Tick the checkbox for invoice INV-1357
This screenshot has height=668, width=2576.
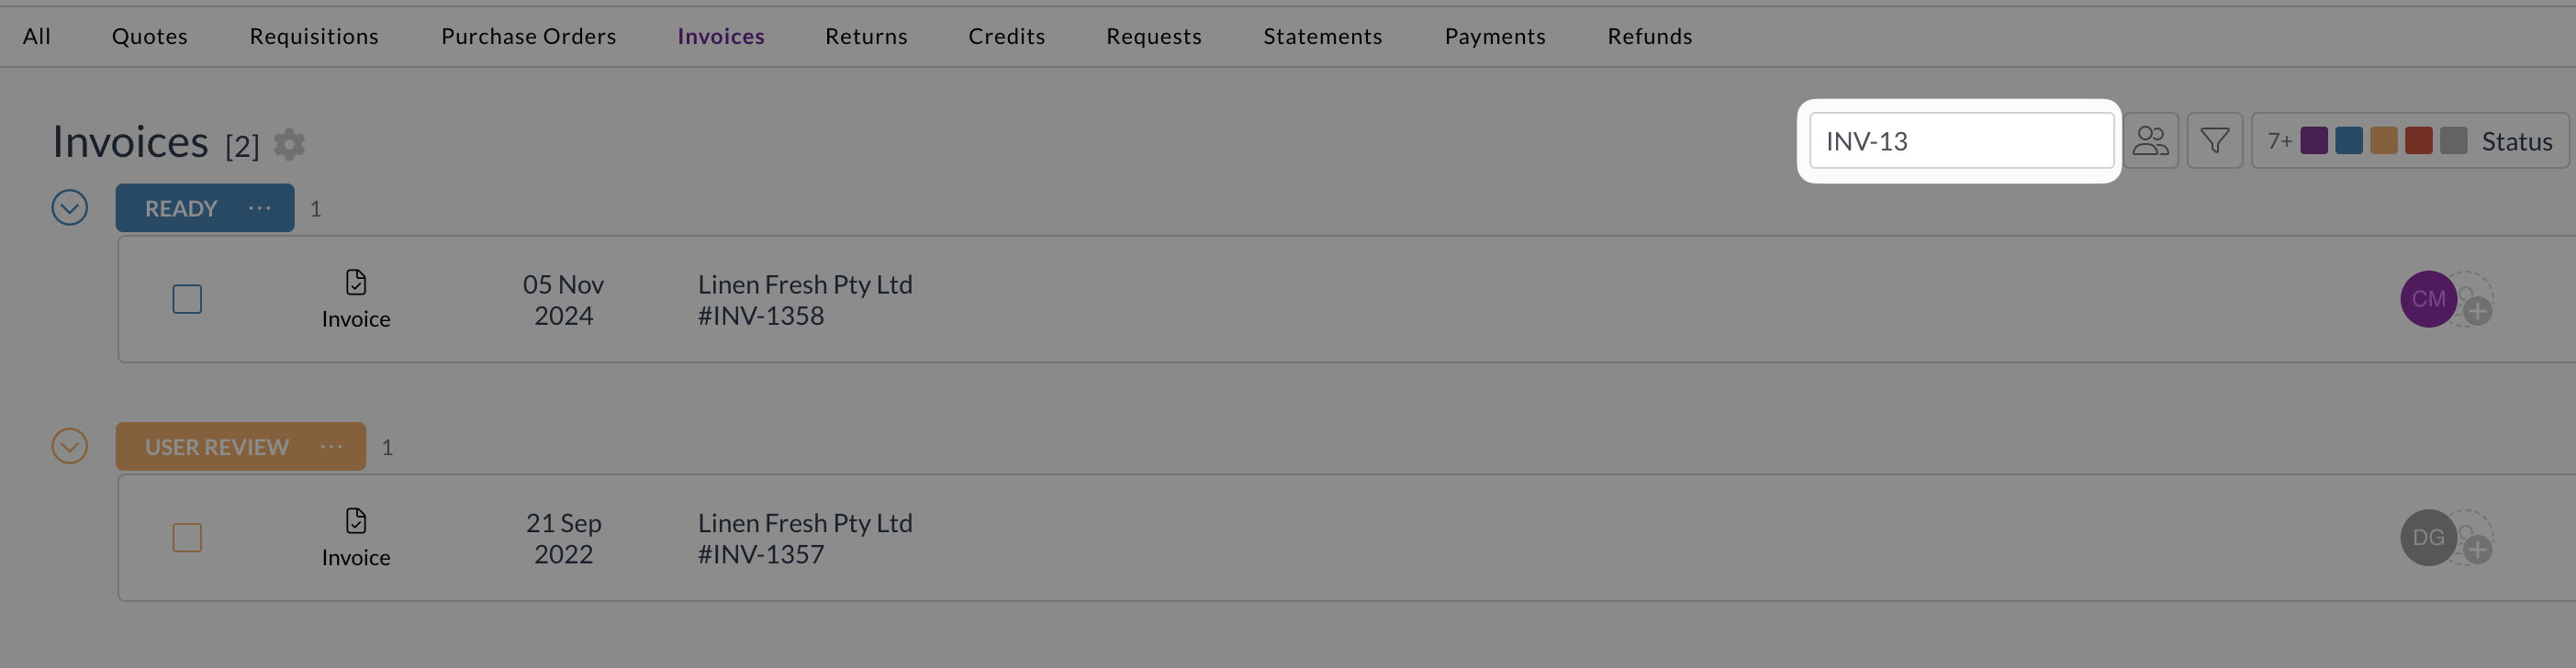pyautogui.click(x=187, y=538)
